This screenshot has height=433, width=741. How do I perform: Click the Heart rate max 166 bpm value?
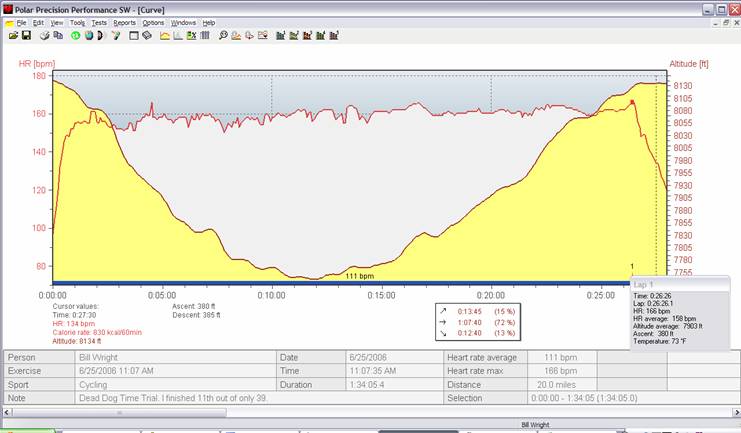point(560,371)
